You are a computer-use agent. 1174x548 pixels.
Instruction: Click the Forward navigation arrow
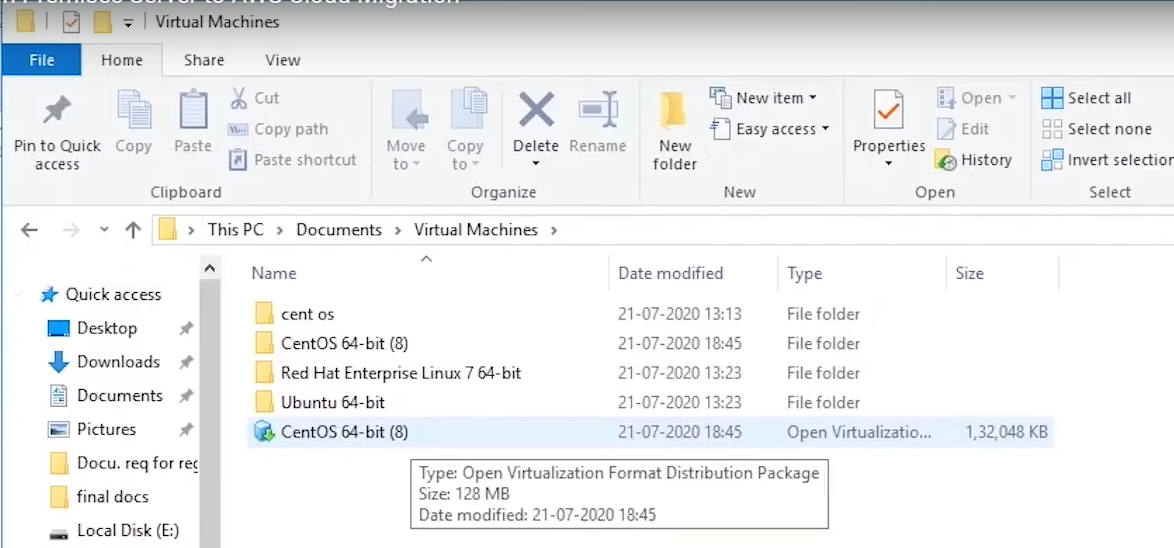71,230
